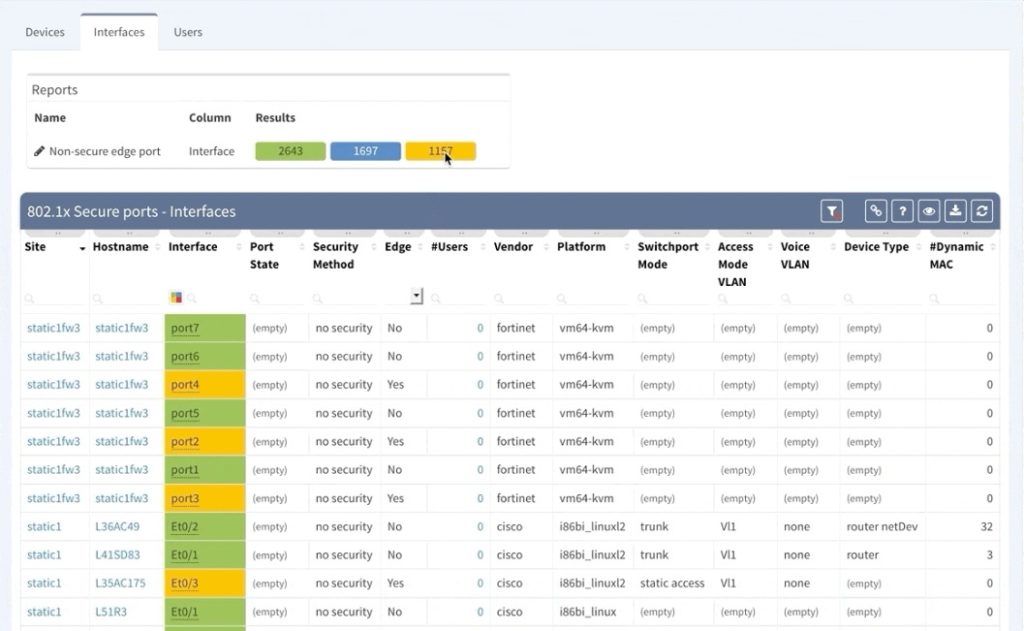Click search icon under Hostname column
This screenshot has width=1024, height=631.
click(98, 298)
